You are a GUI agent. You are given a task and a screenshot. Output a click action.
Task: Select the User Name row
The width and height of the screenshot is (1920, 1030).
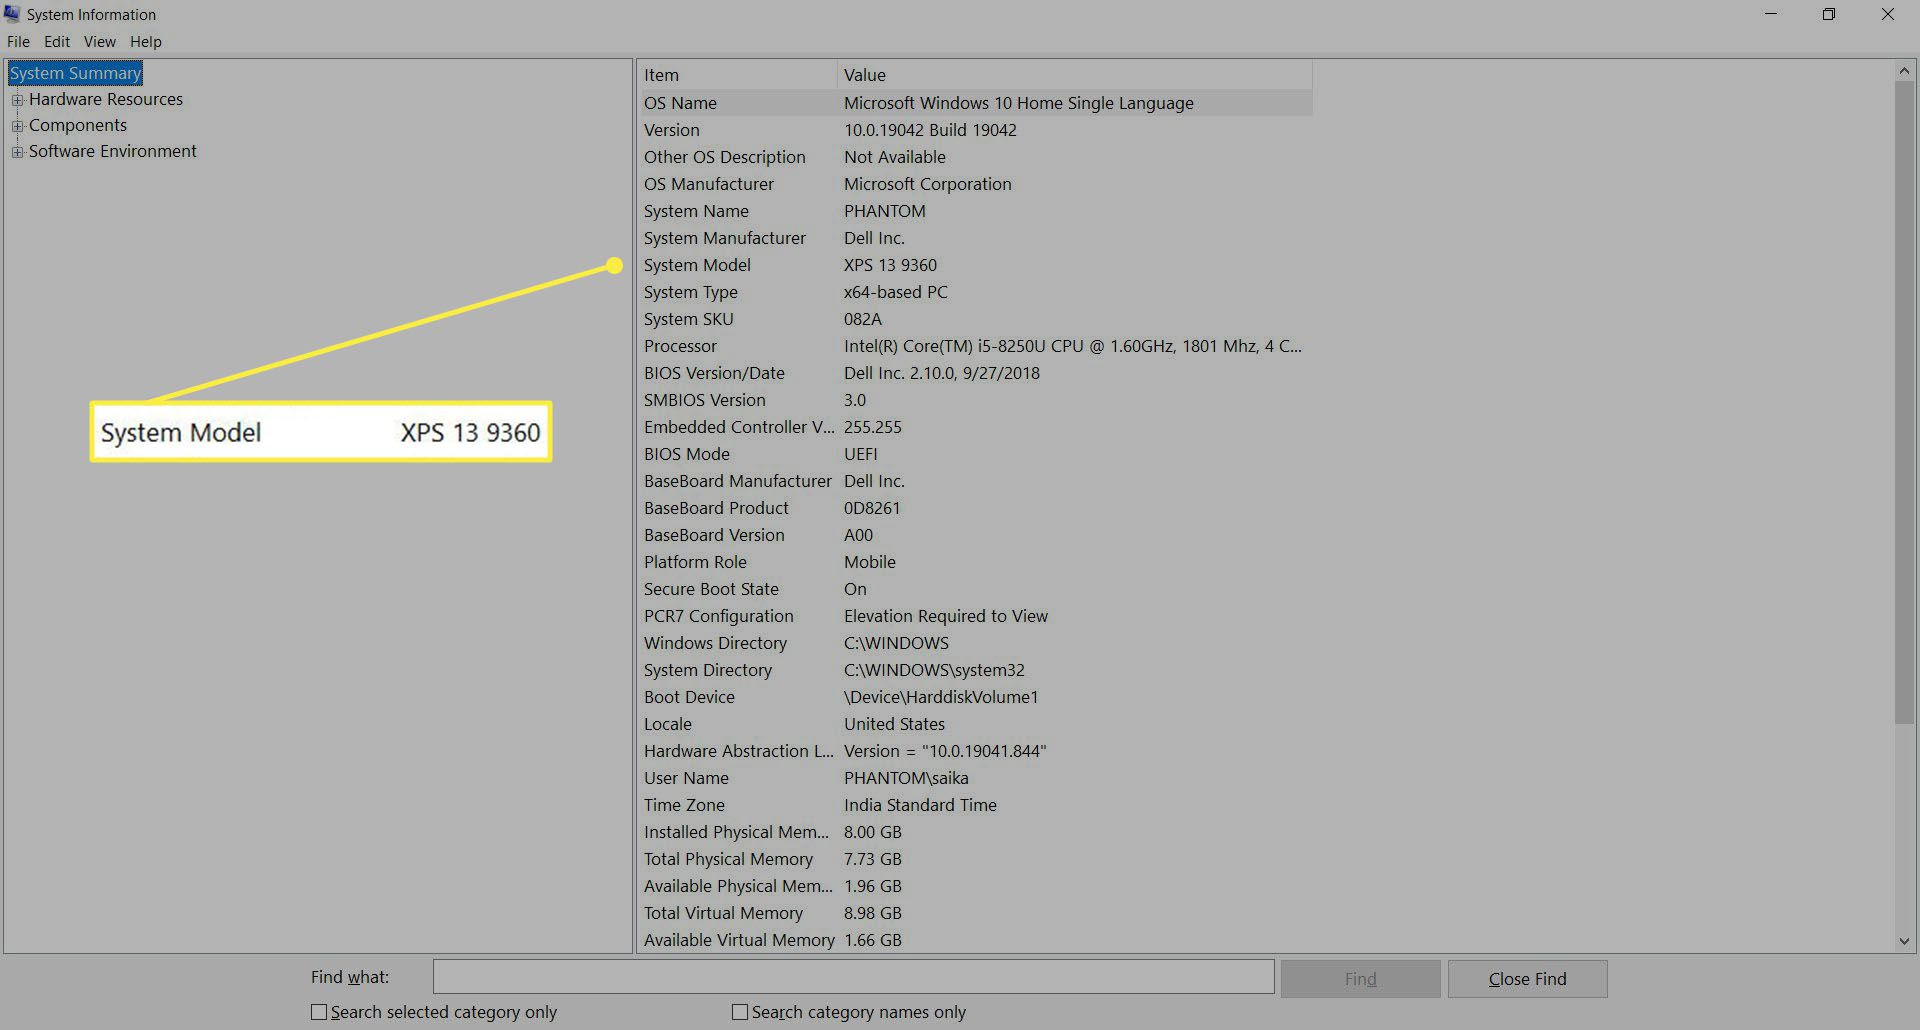(975, 778)
